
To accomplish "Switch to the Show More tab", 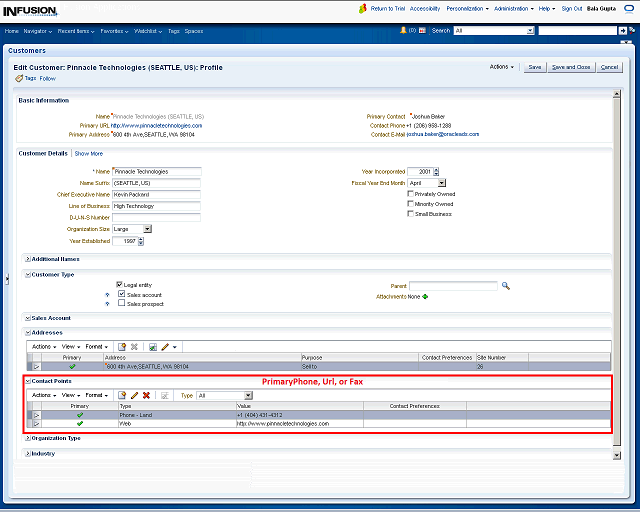I will click(89, 154).
